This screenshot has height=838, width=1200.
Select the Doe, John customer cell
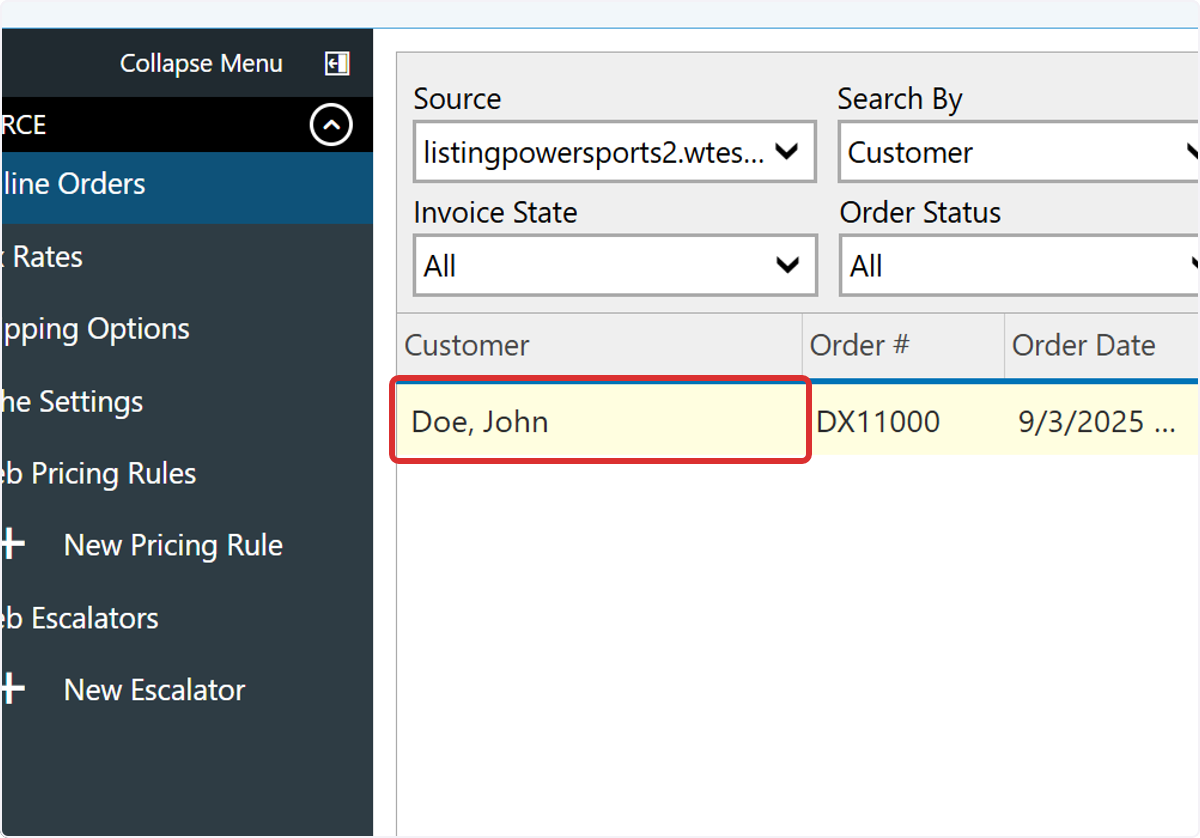[x=599, y=420]
